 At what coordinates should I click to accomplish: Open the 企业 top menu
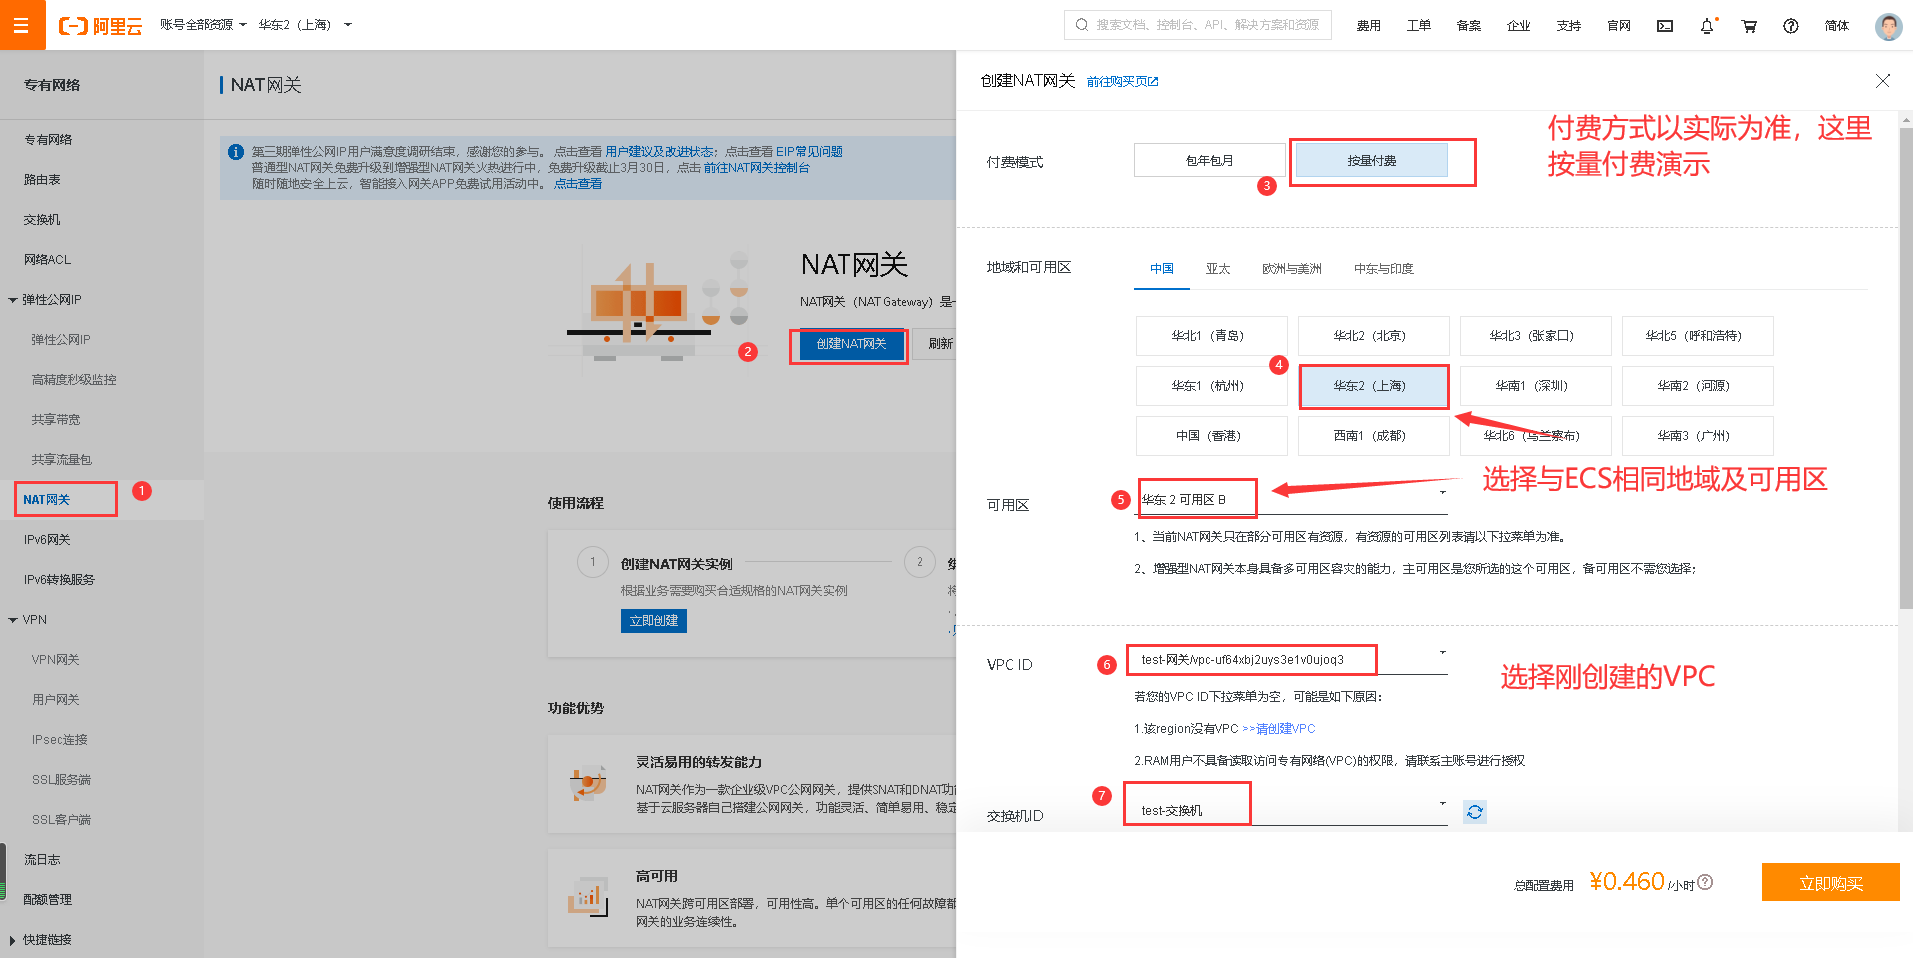(1519, 26)
